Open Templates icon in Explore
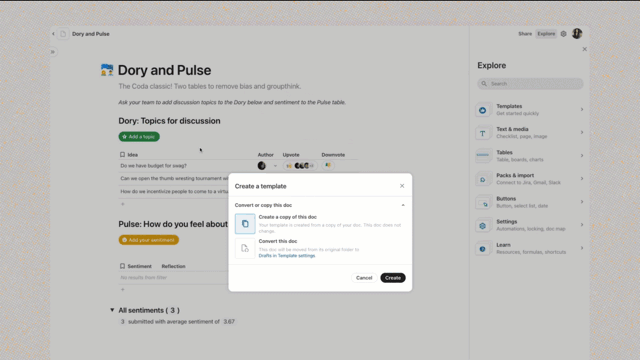640x360 pixels. (483, 110)
